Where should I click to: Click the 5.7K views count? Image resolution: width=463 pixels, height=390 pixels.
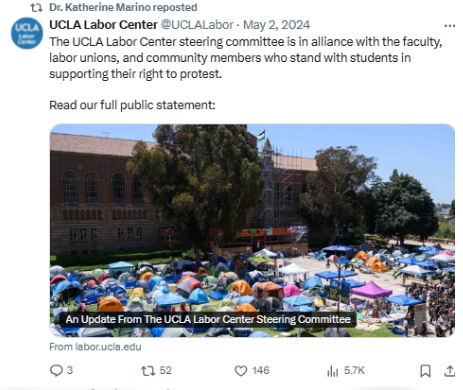tap(354, 370)
